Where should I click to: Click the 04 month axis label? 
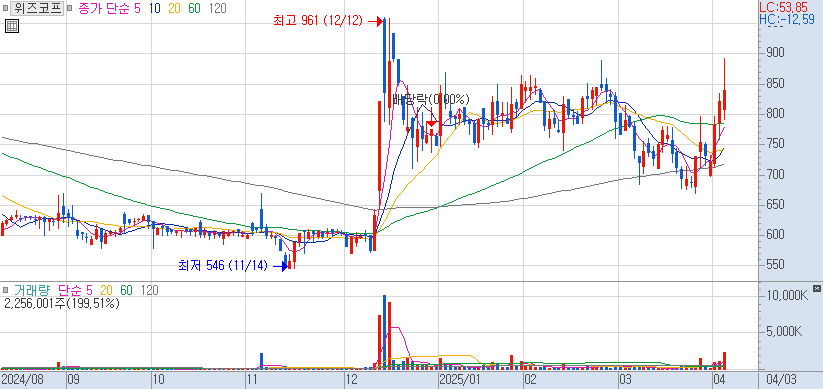click(x=719, y=380)
